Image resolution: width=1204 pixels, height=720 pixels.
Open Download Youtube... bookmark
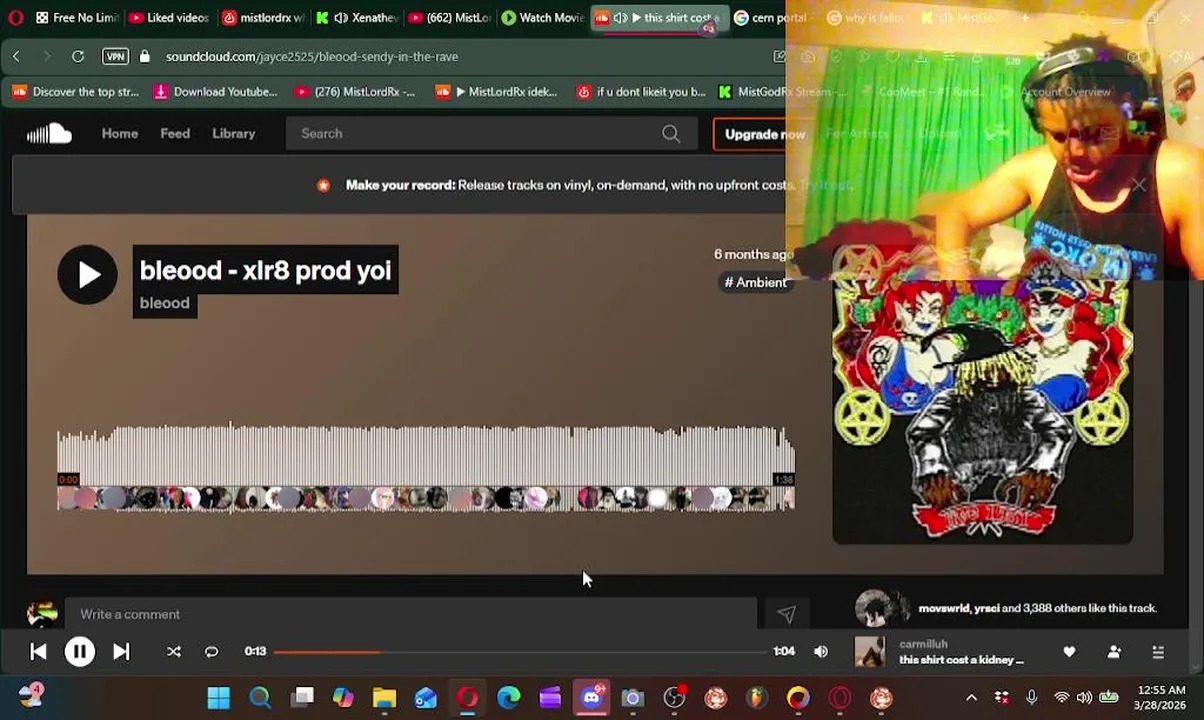tap(216, 92)
